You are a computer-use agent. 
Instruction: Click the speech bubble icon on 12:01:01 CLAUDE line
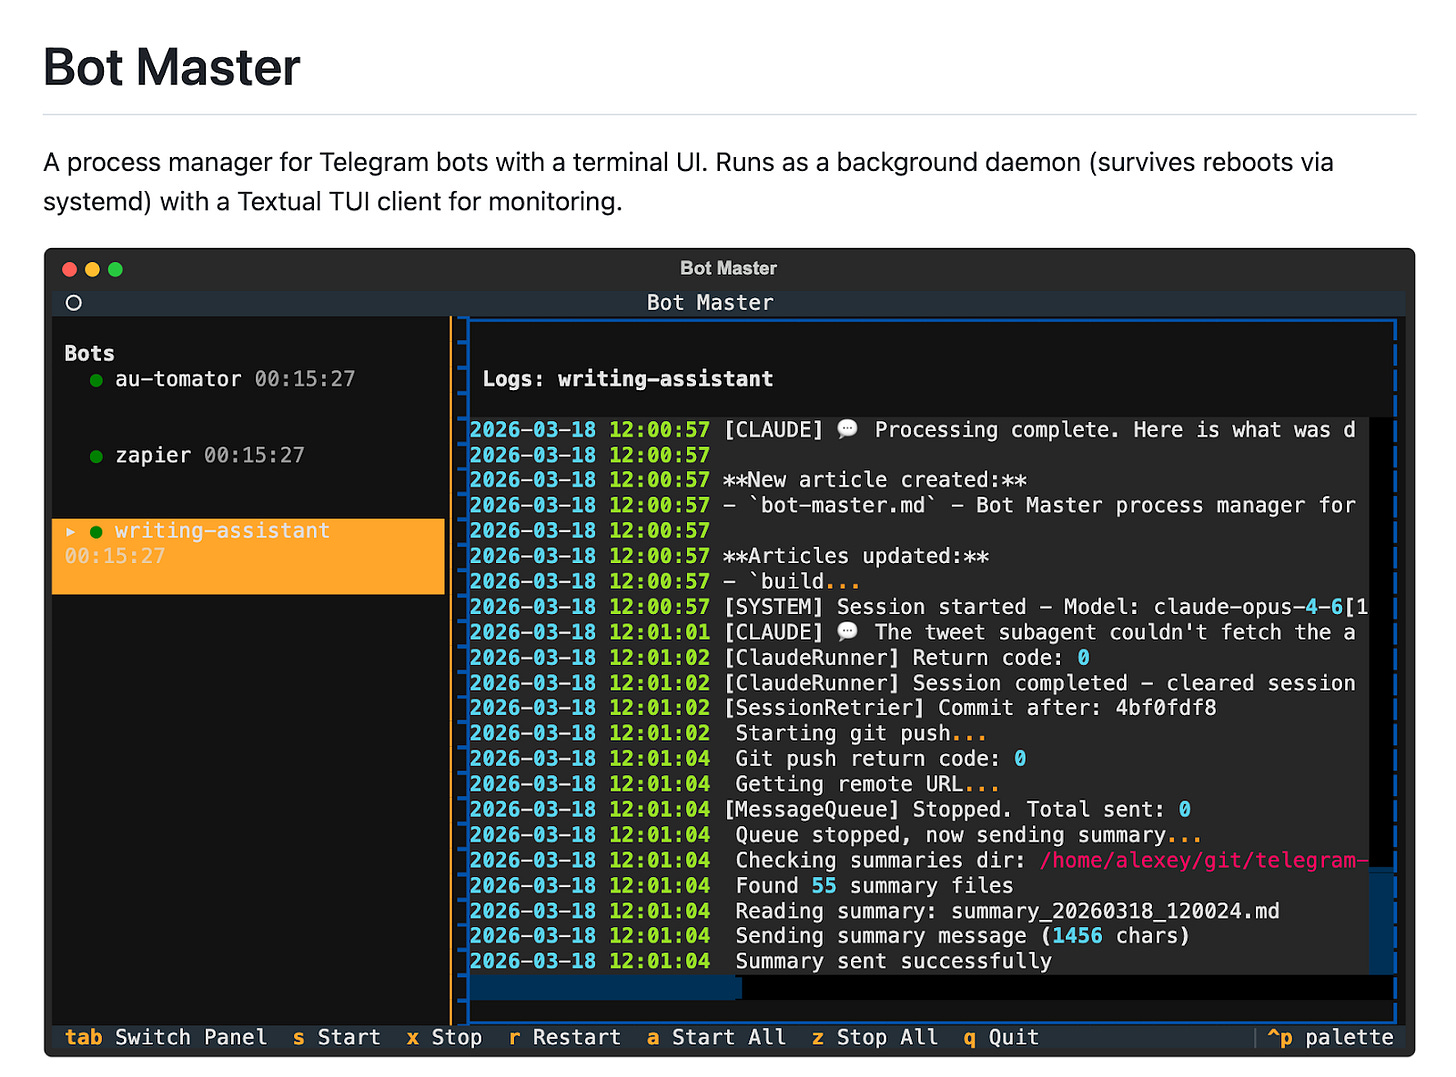(847, 632)
